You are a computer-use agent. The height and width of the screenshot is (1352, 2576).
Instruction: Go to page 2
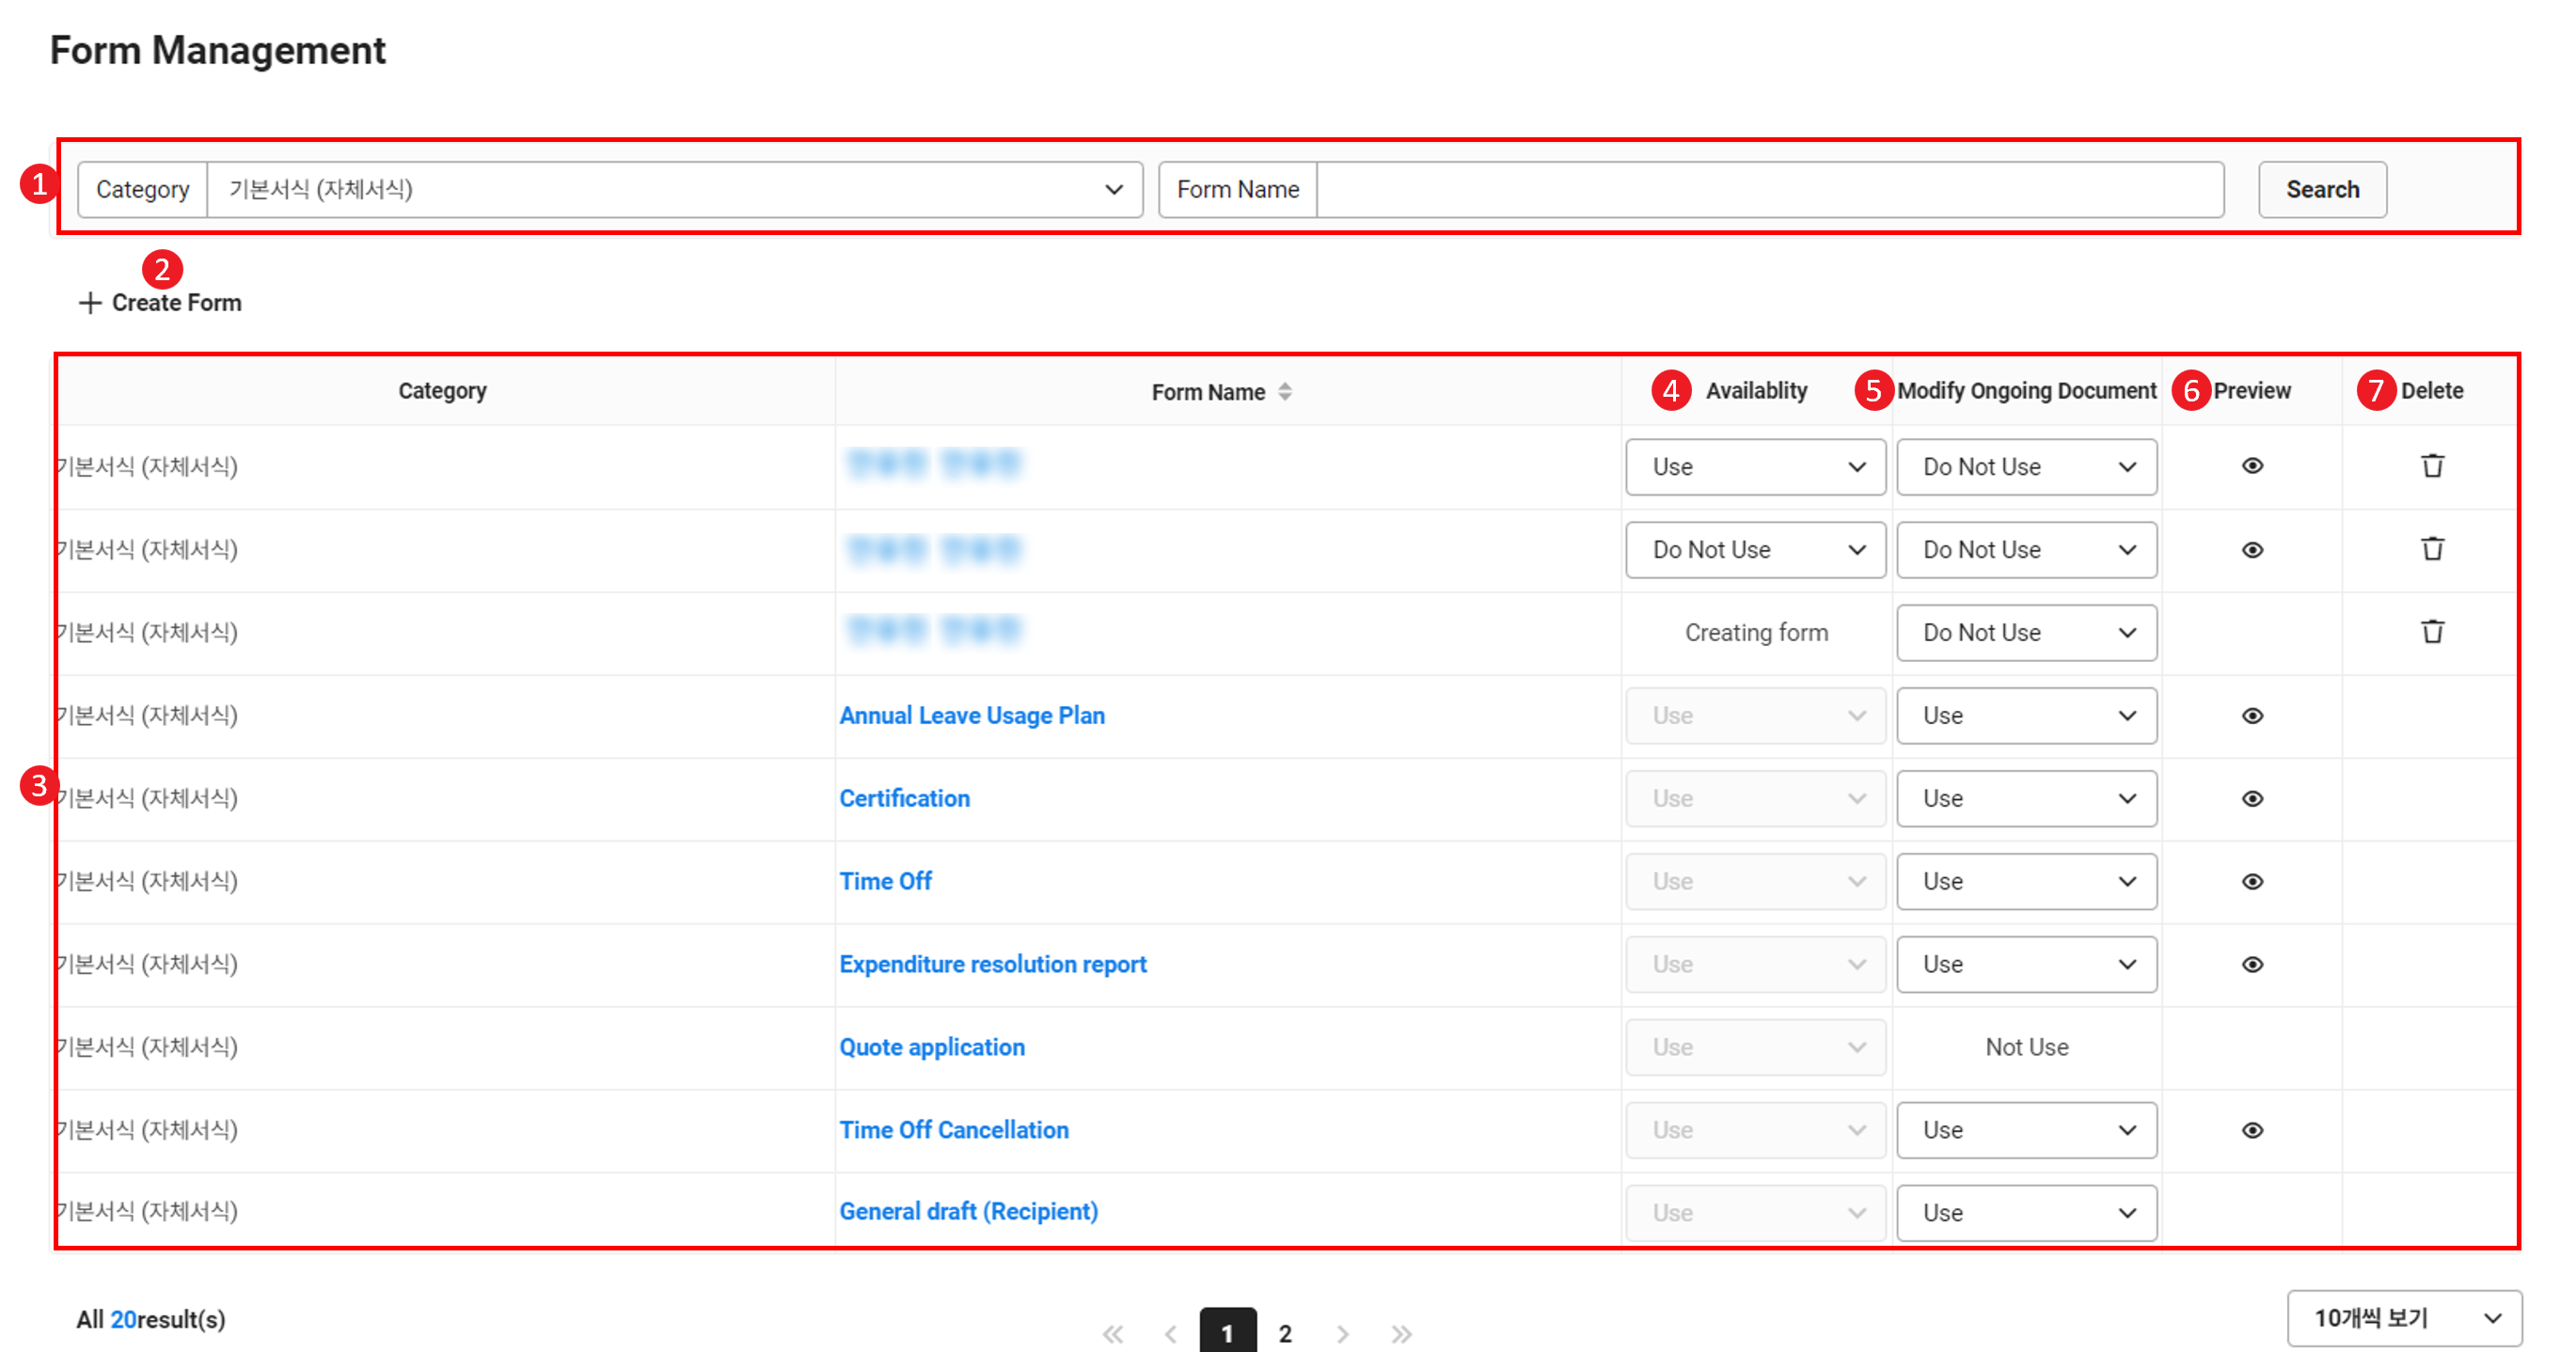pos(1285,1333)
